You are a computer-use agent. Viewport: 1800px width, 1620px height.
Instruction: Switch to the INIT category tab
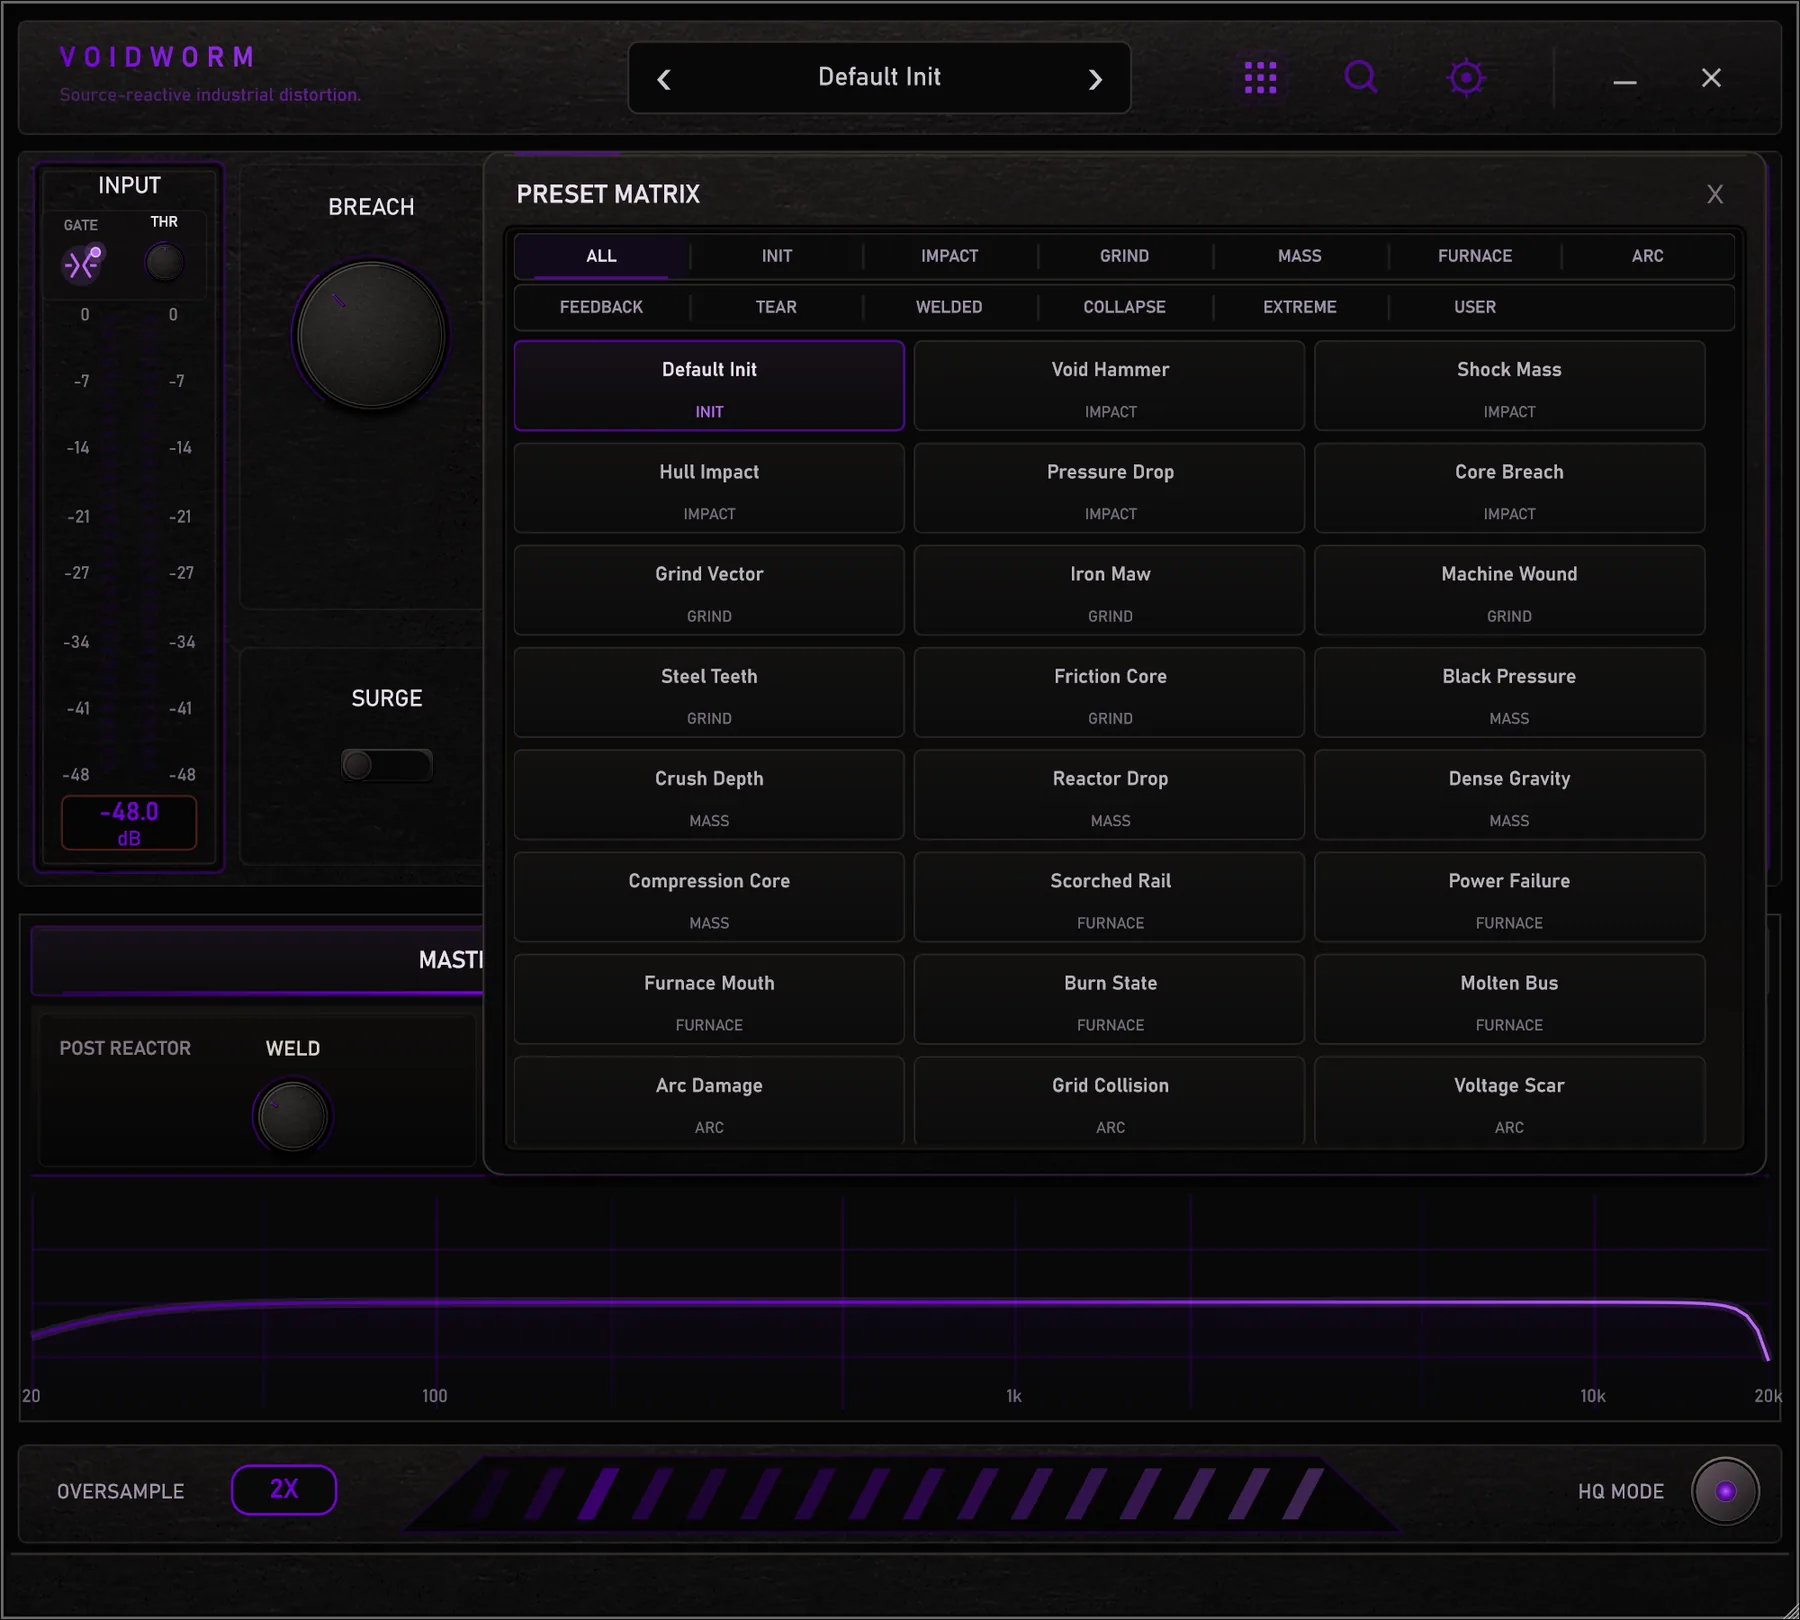pyautogui.click(x=777, y=256)
